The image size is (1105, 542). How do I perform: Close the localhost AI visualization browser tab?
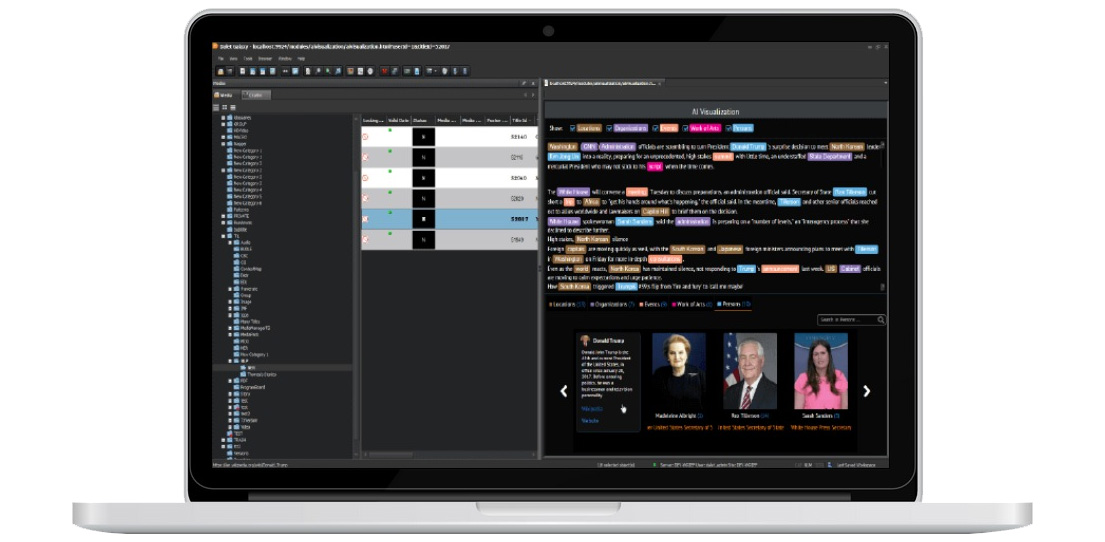660,84
